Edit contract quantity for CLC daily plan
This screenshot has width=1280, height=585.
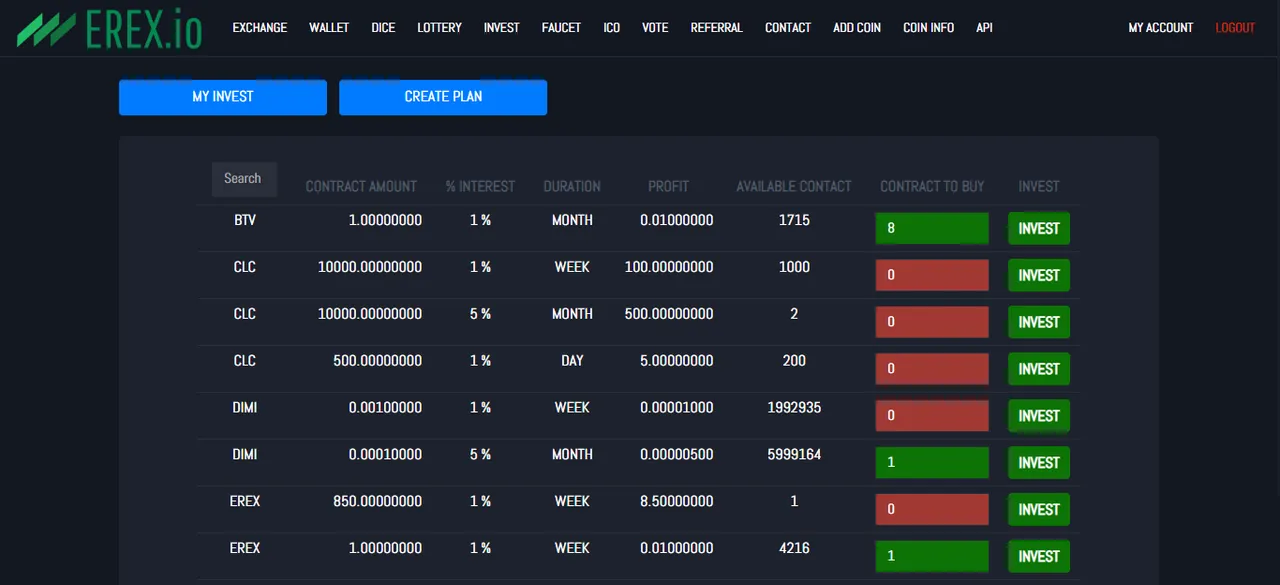932,369
